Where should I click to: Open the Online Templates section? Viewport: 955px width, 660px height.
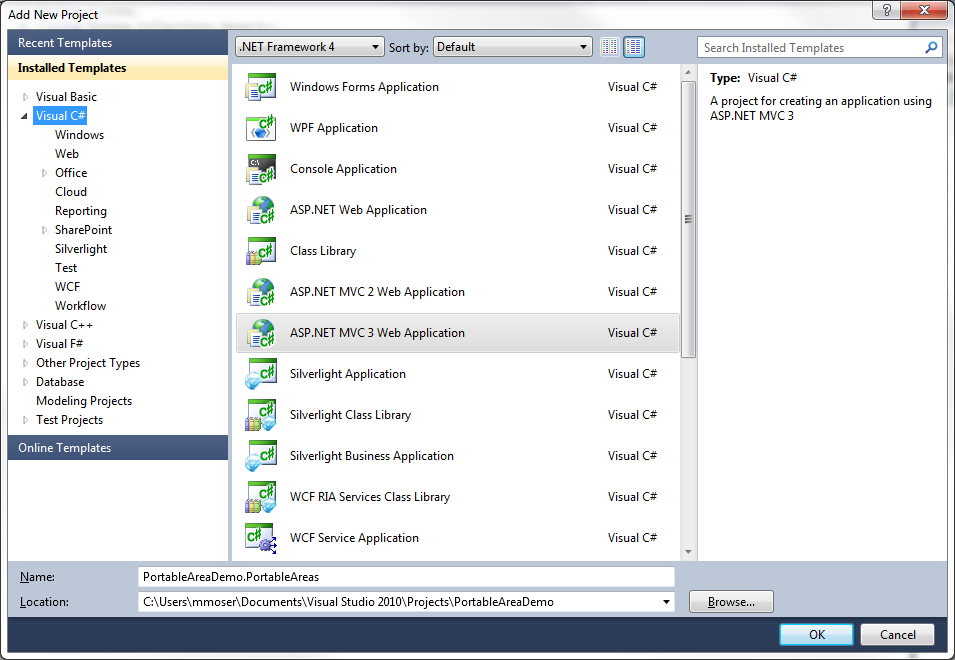(x=118, y=448)
